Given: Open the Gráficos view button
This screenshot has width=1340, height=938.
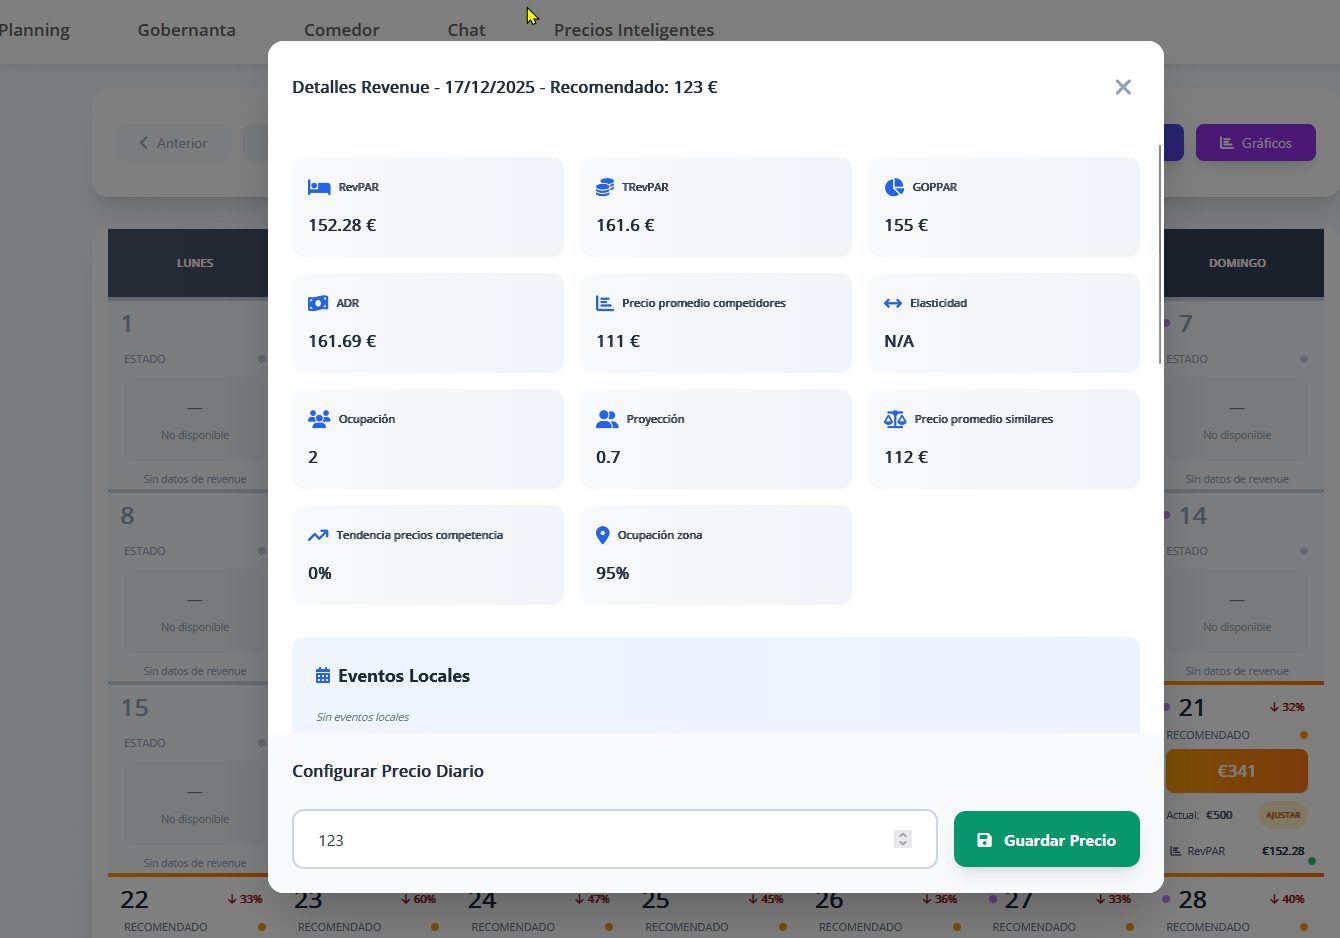Looking at the screenshot, I should 1256,143.
